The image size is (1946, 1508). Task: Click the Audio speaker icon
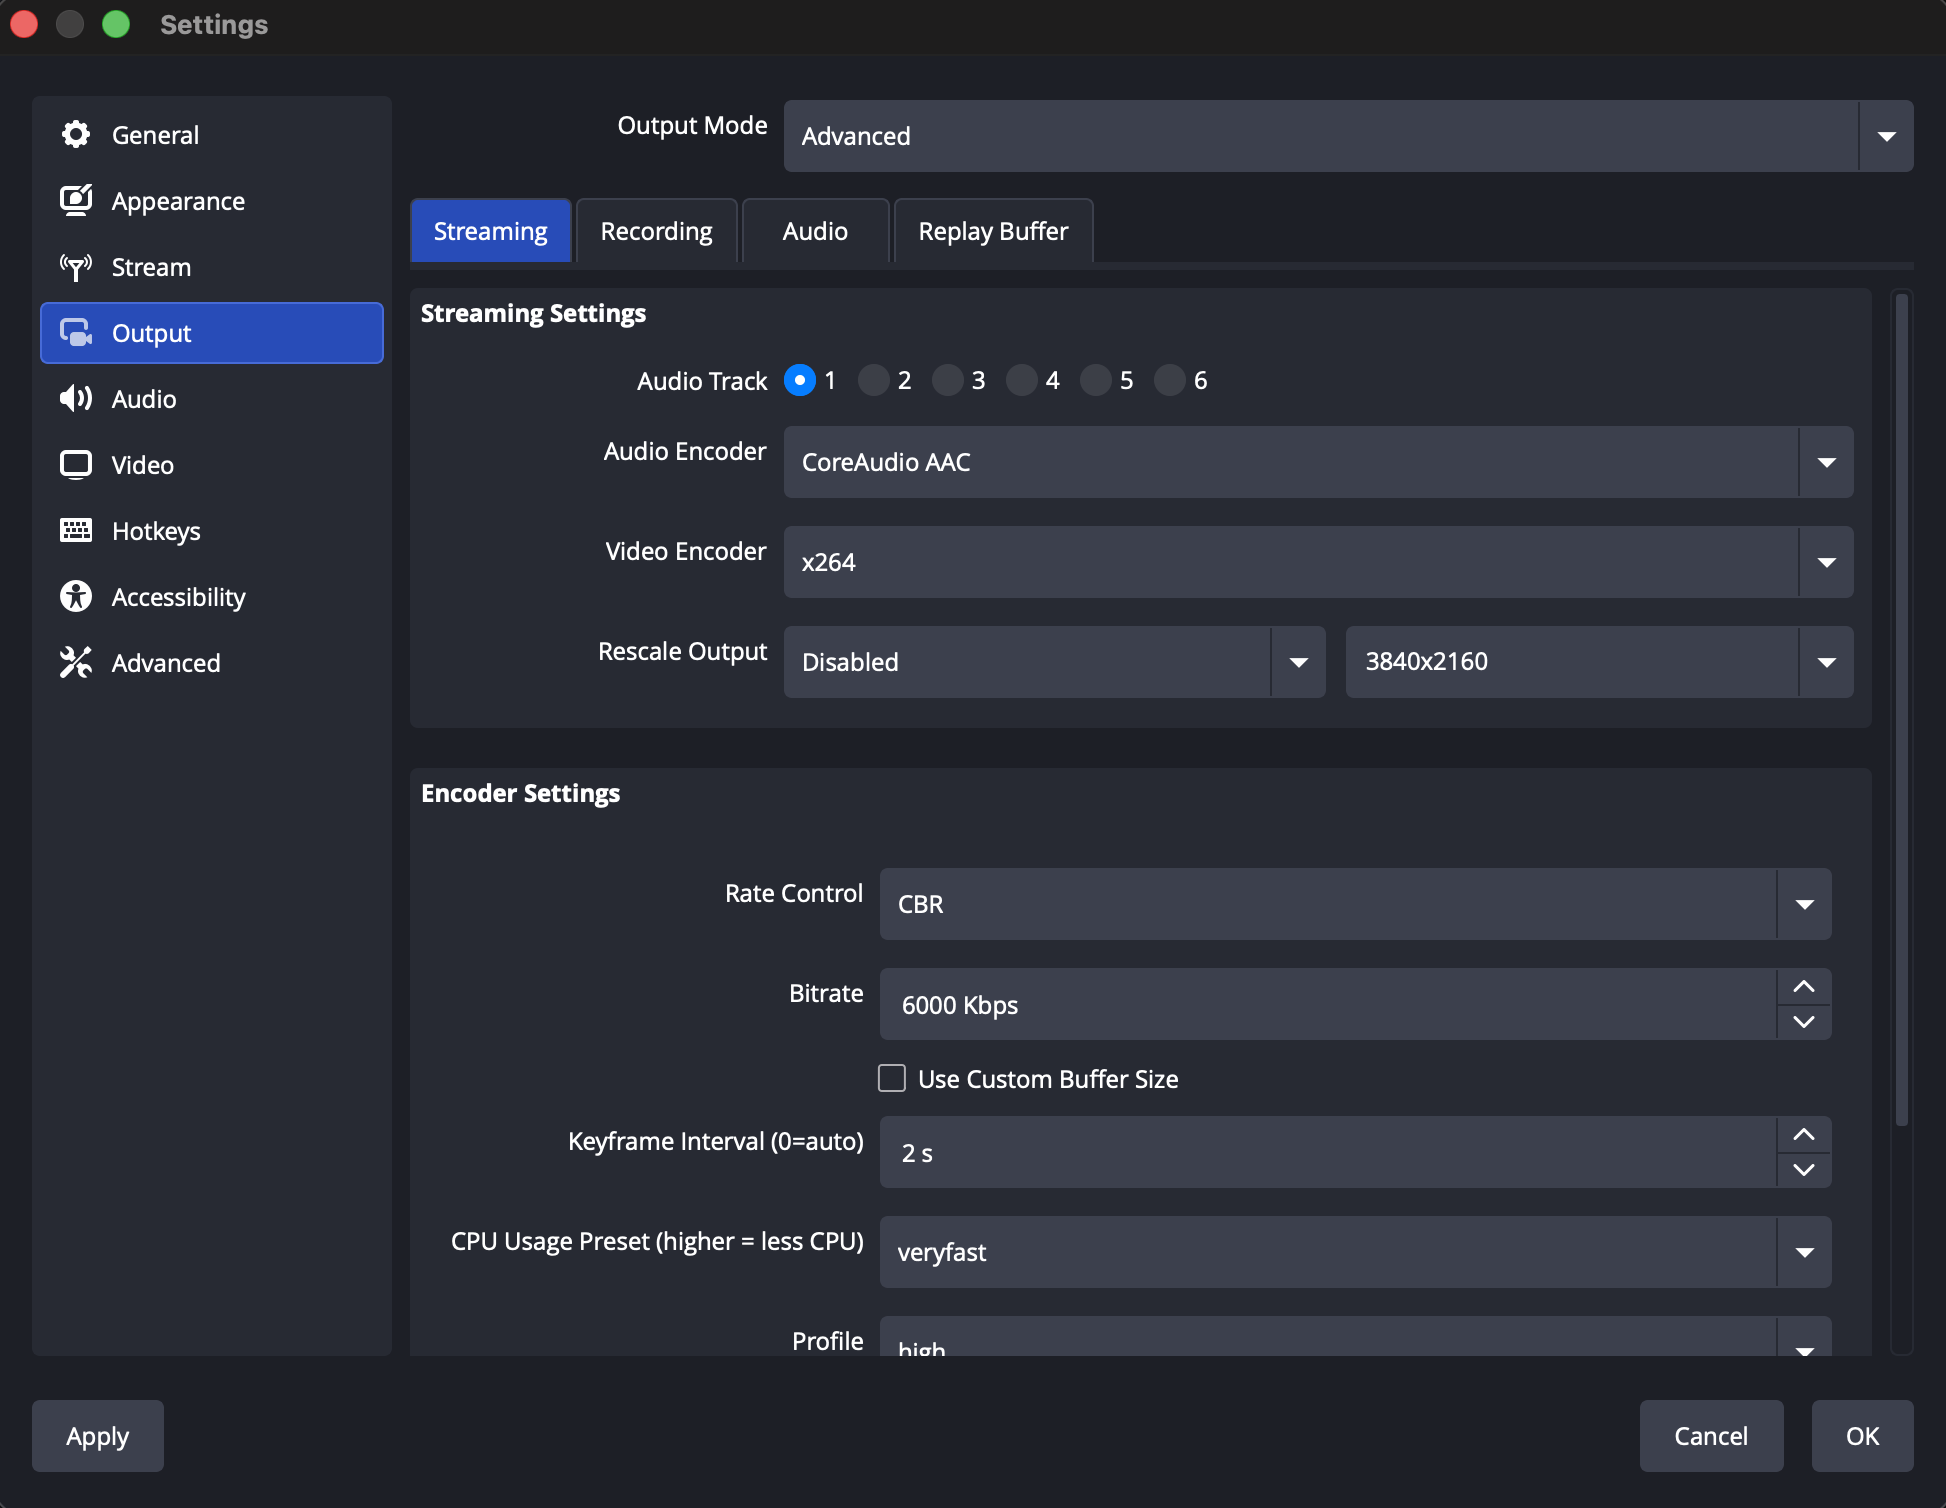76,398
